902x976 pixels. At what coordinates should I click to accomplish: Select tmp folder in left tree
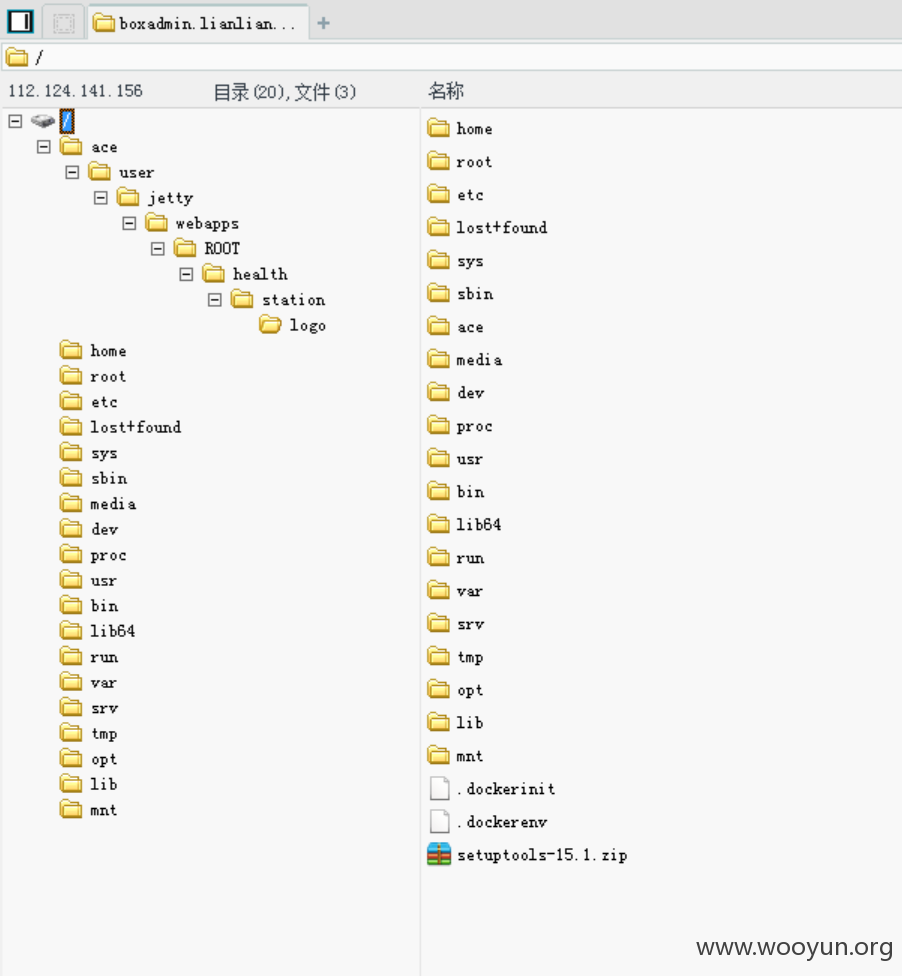click(x=89, y=733)
